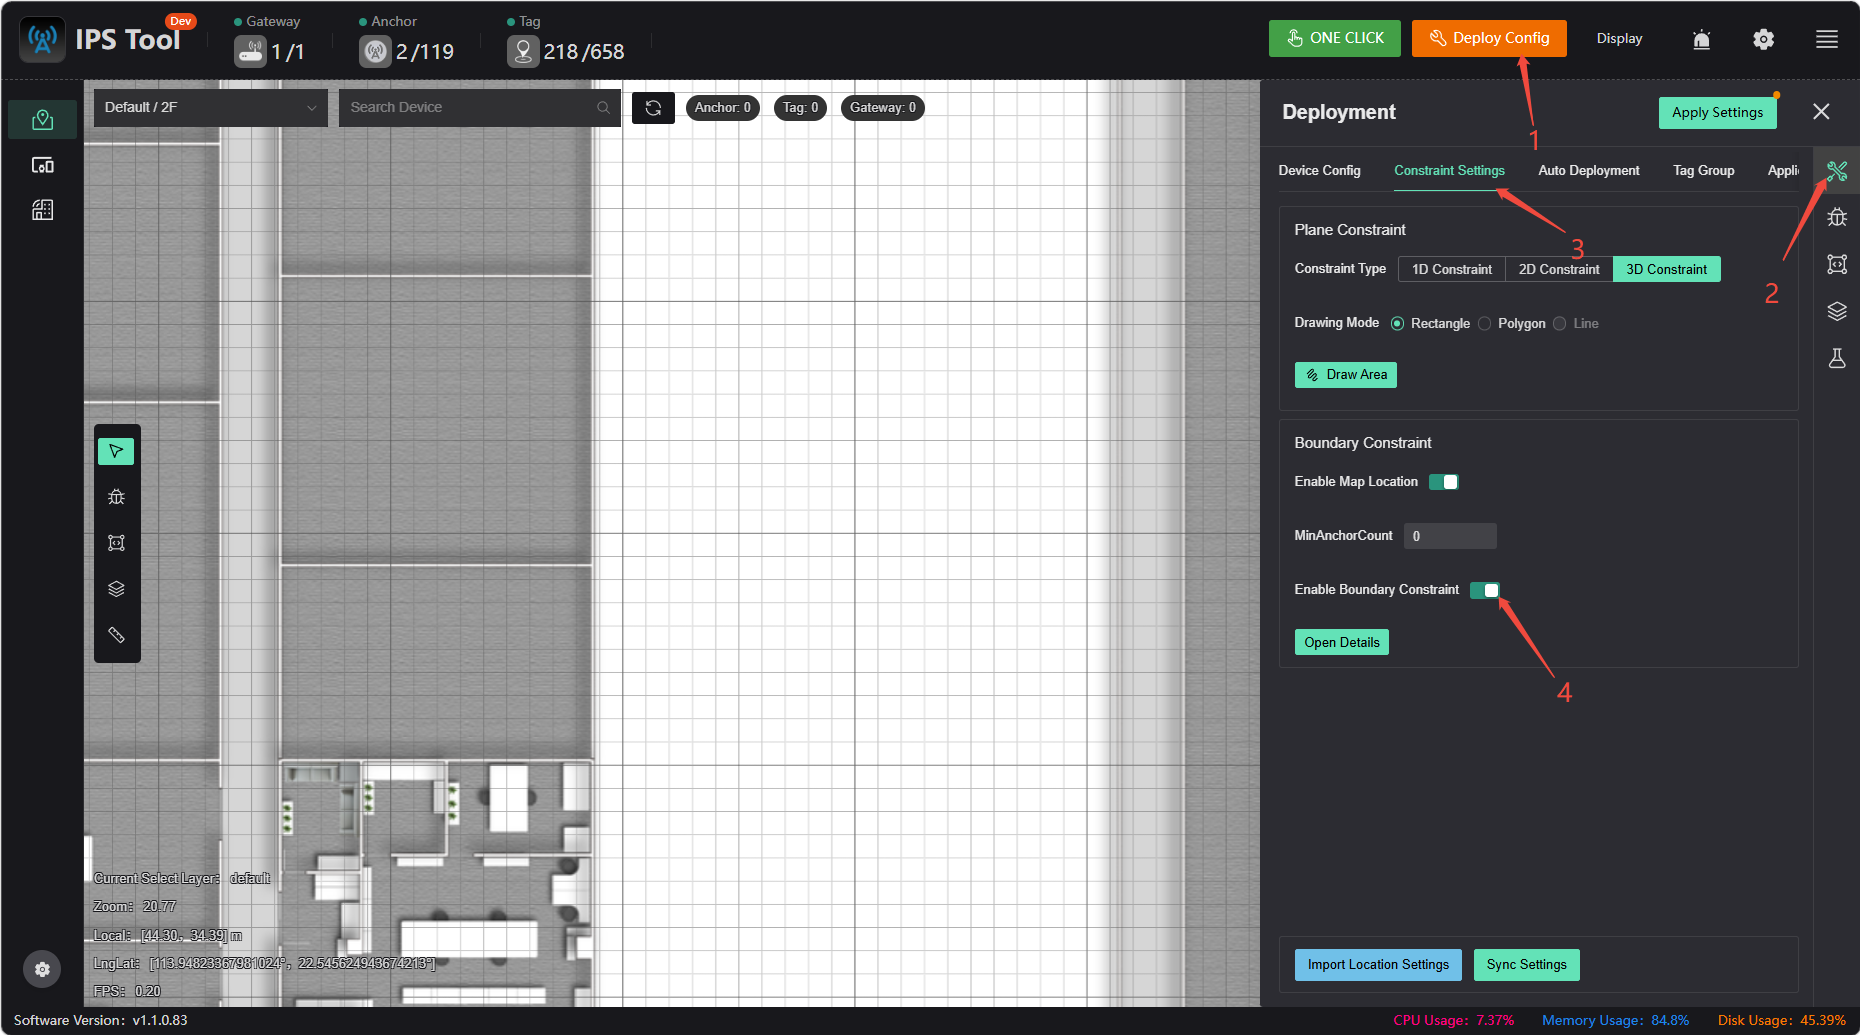Expand the Default / 2F floor dropdown
This screenshot has height=1035, width=1860.
point(210,108)
